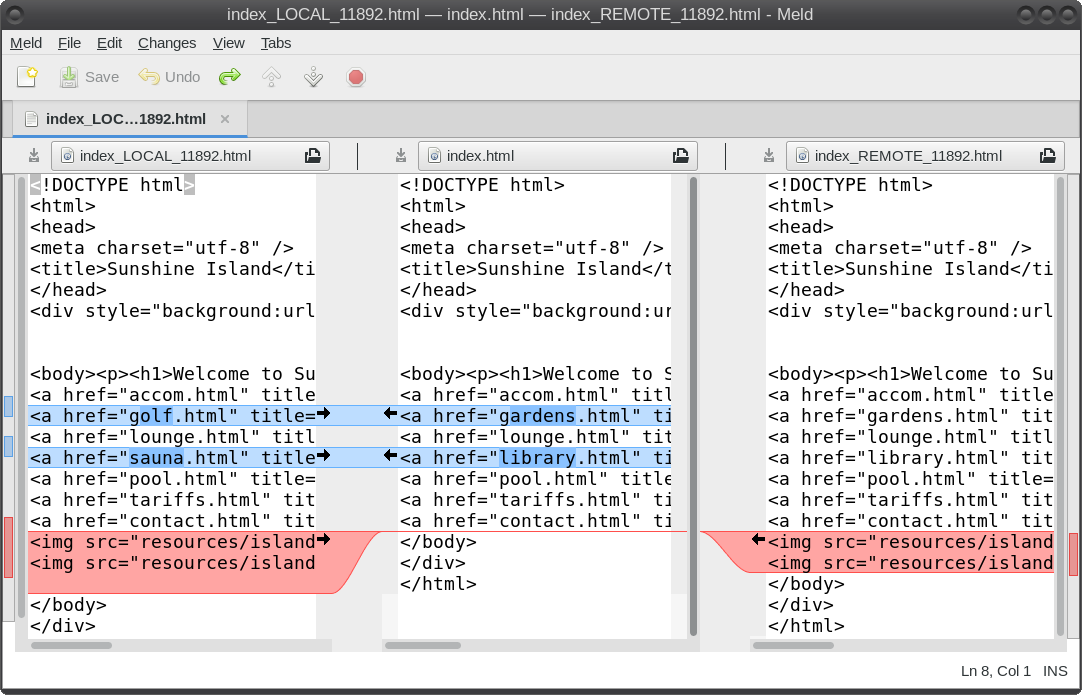Click the browse icon in the index_REMOTE_11892.html chooser

pos(1047,156)
